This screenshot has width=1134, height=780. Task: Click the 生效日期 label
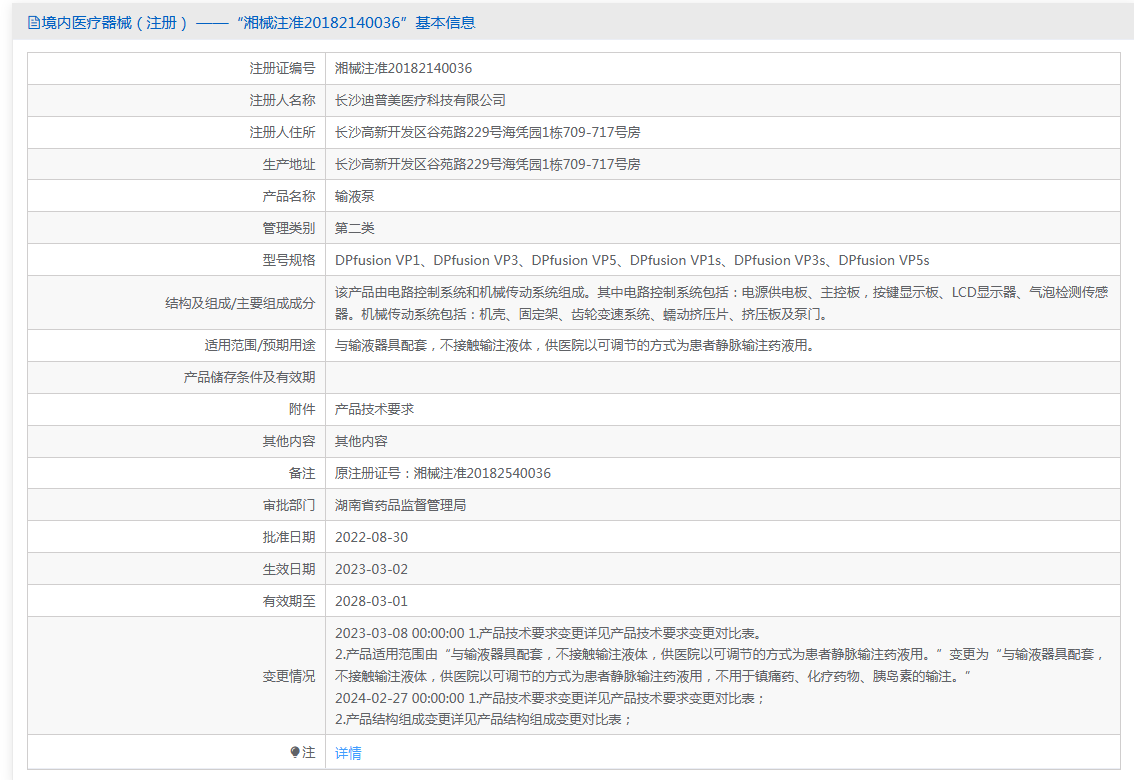coord(289,569)
